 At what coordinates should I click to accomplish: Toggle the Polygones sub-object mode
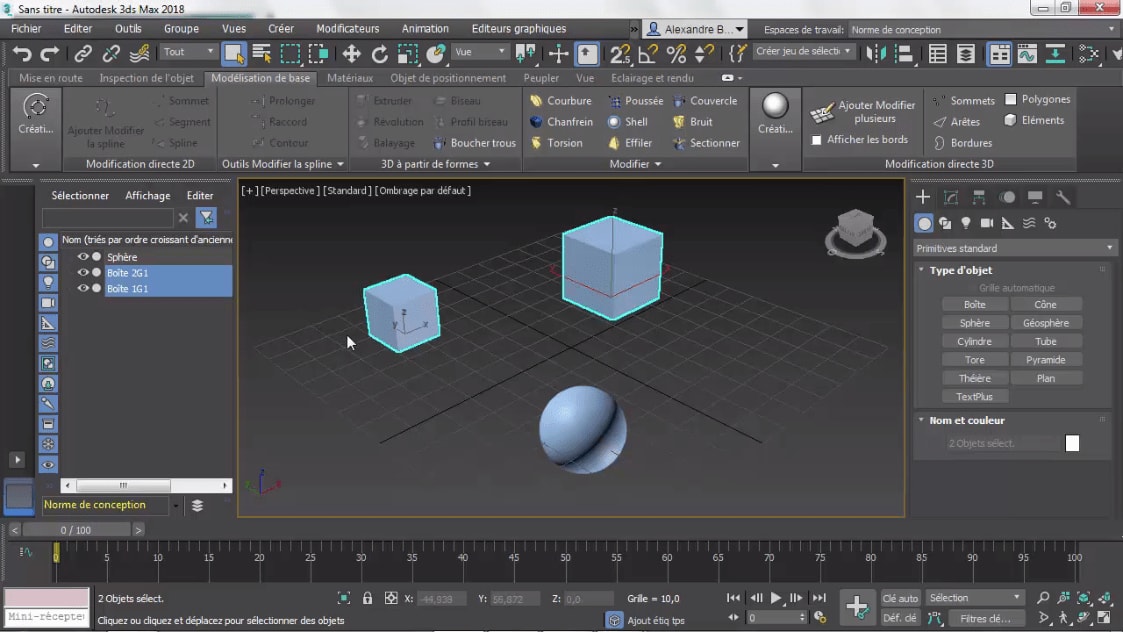point(1038,100)
